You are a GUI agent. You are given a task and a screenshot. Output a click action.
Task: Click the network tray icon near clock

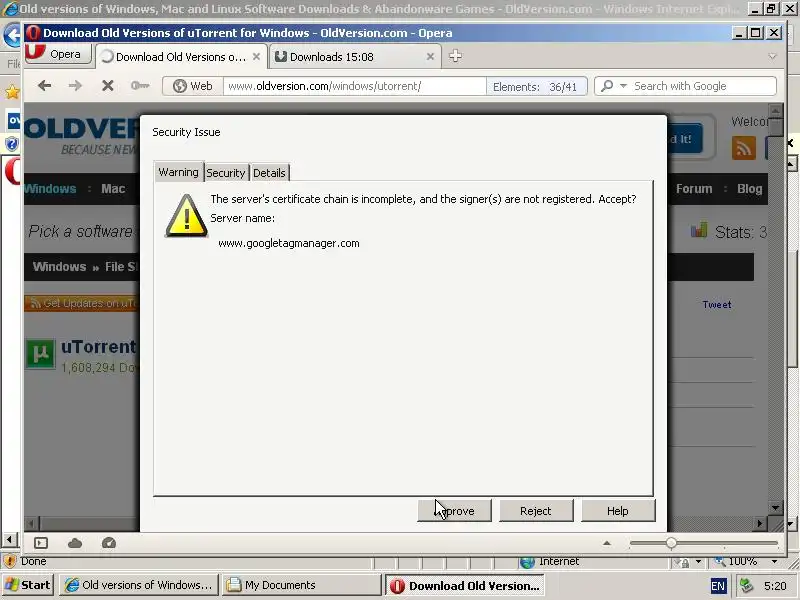point(746,585)
